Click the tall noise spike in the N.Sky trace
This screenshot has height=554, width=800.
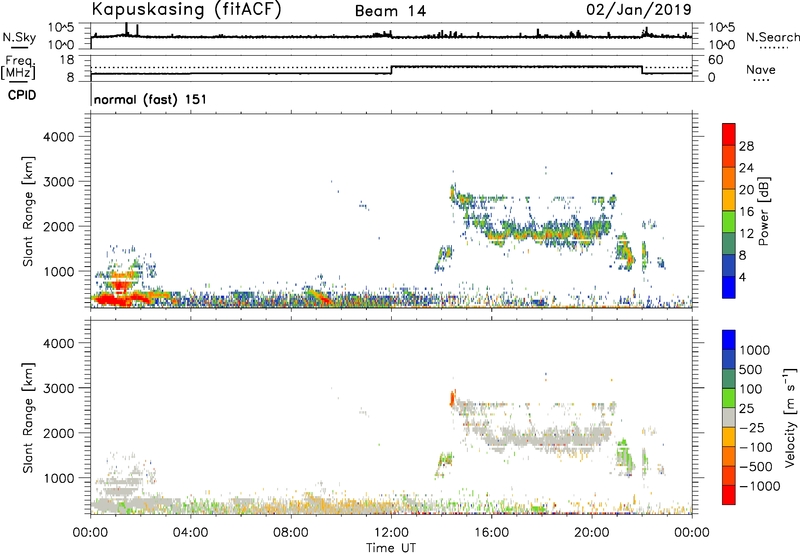[x=126, y=29]
